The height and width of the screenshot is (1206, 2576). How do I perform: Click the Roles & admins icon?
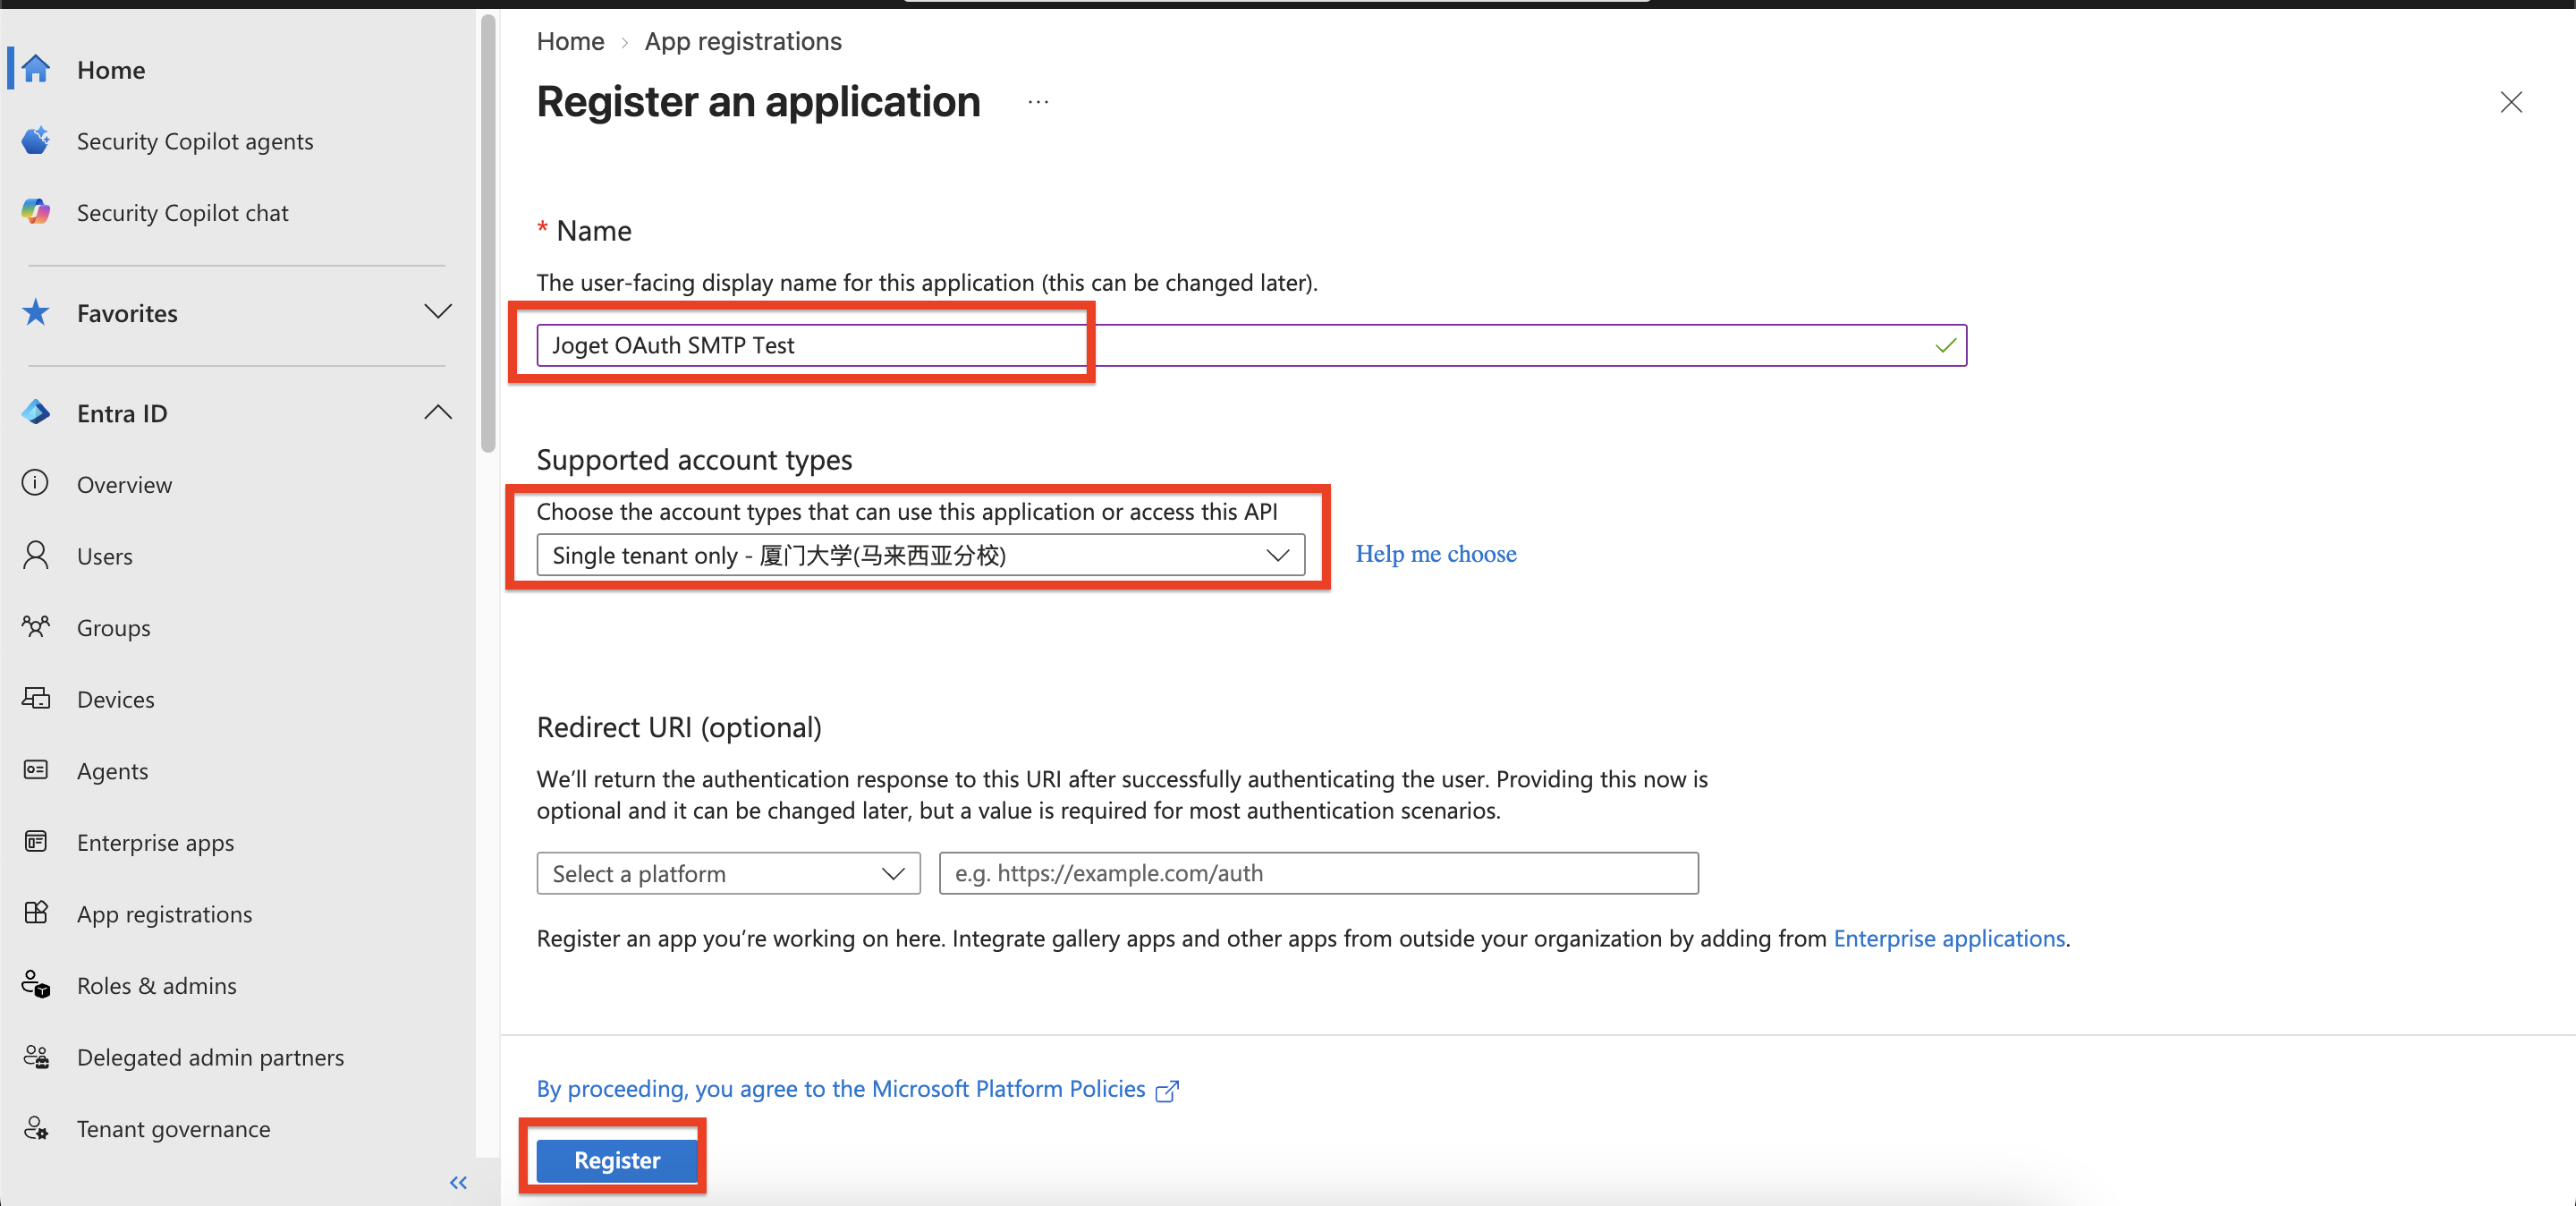pyautogui.click(x=36, y=985)
